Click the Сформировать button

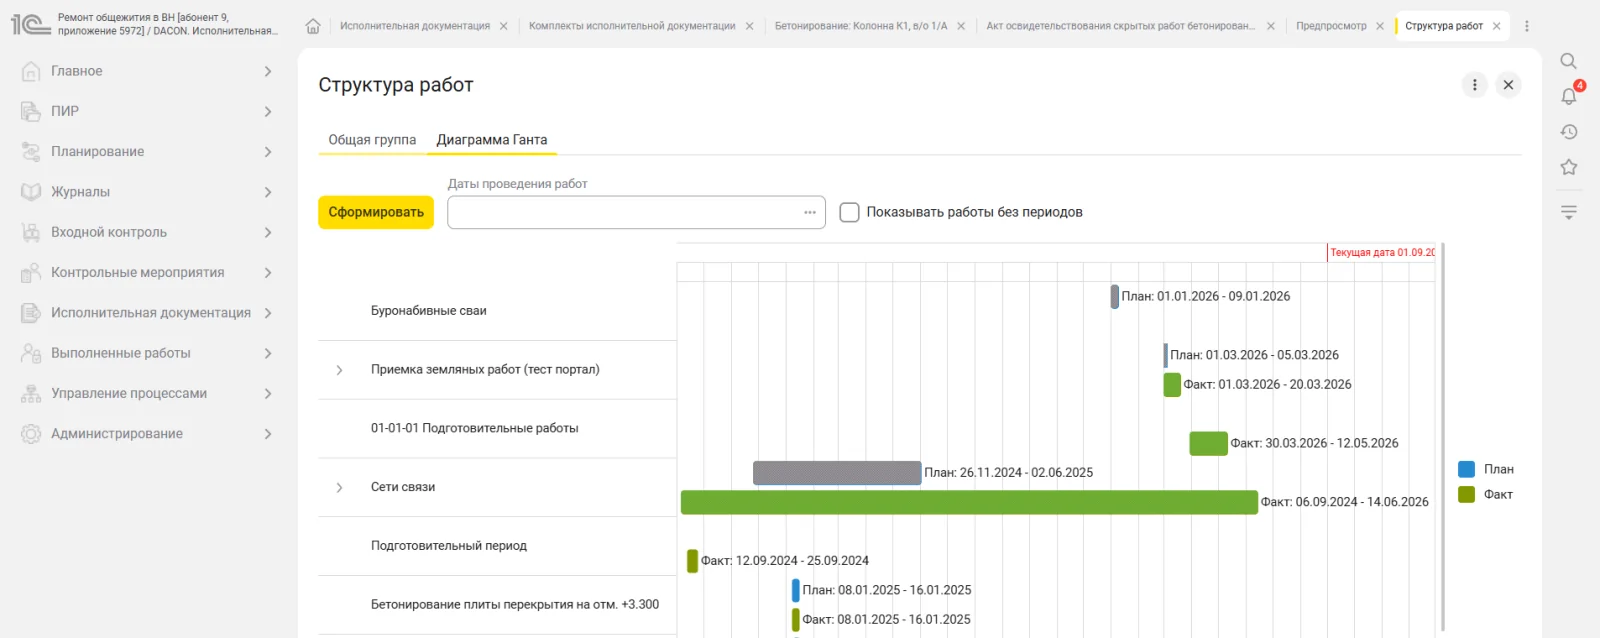point(376,212)
